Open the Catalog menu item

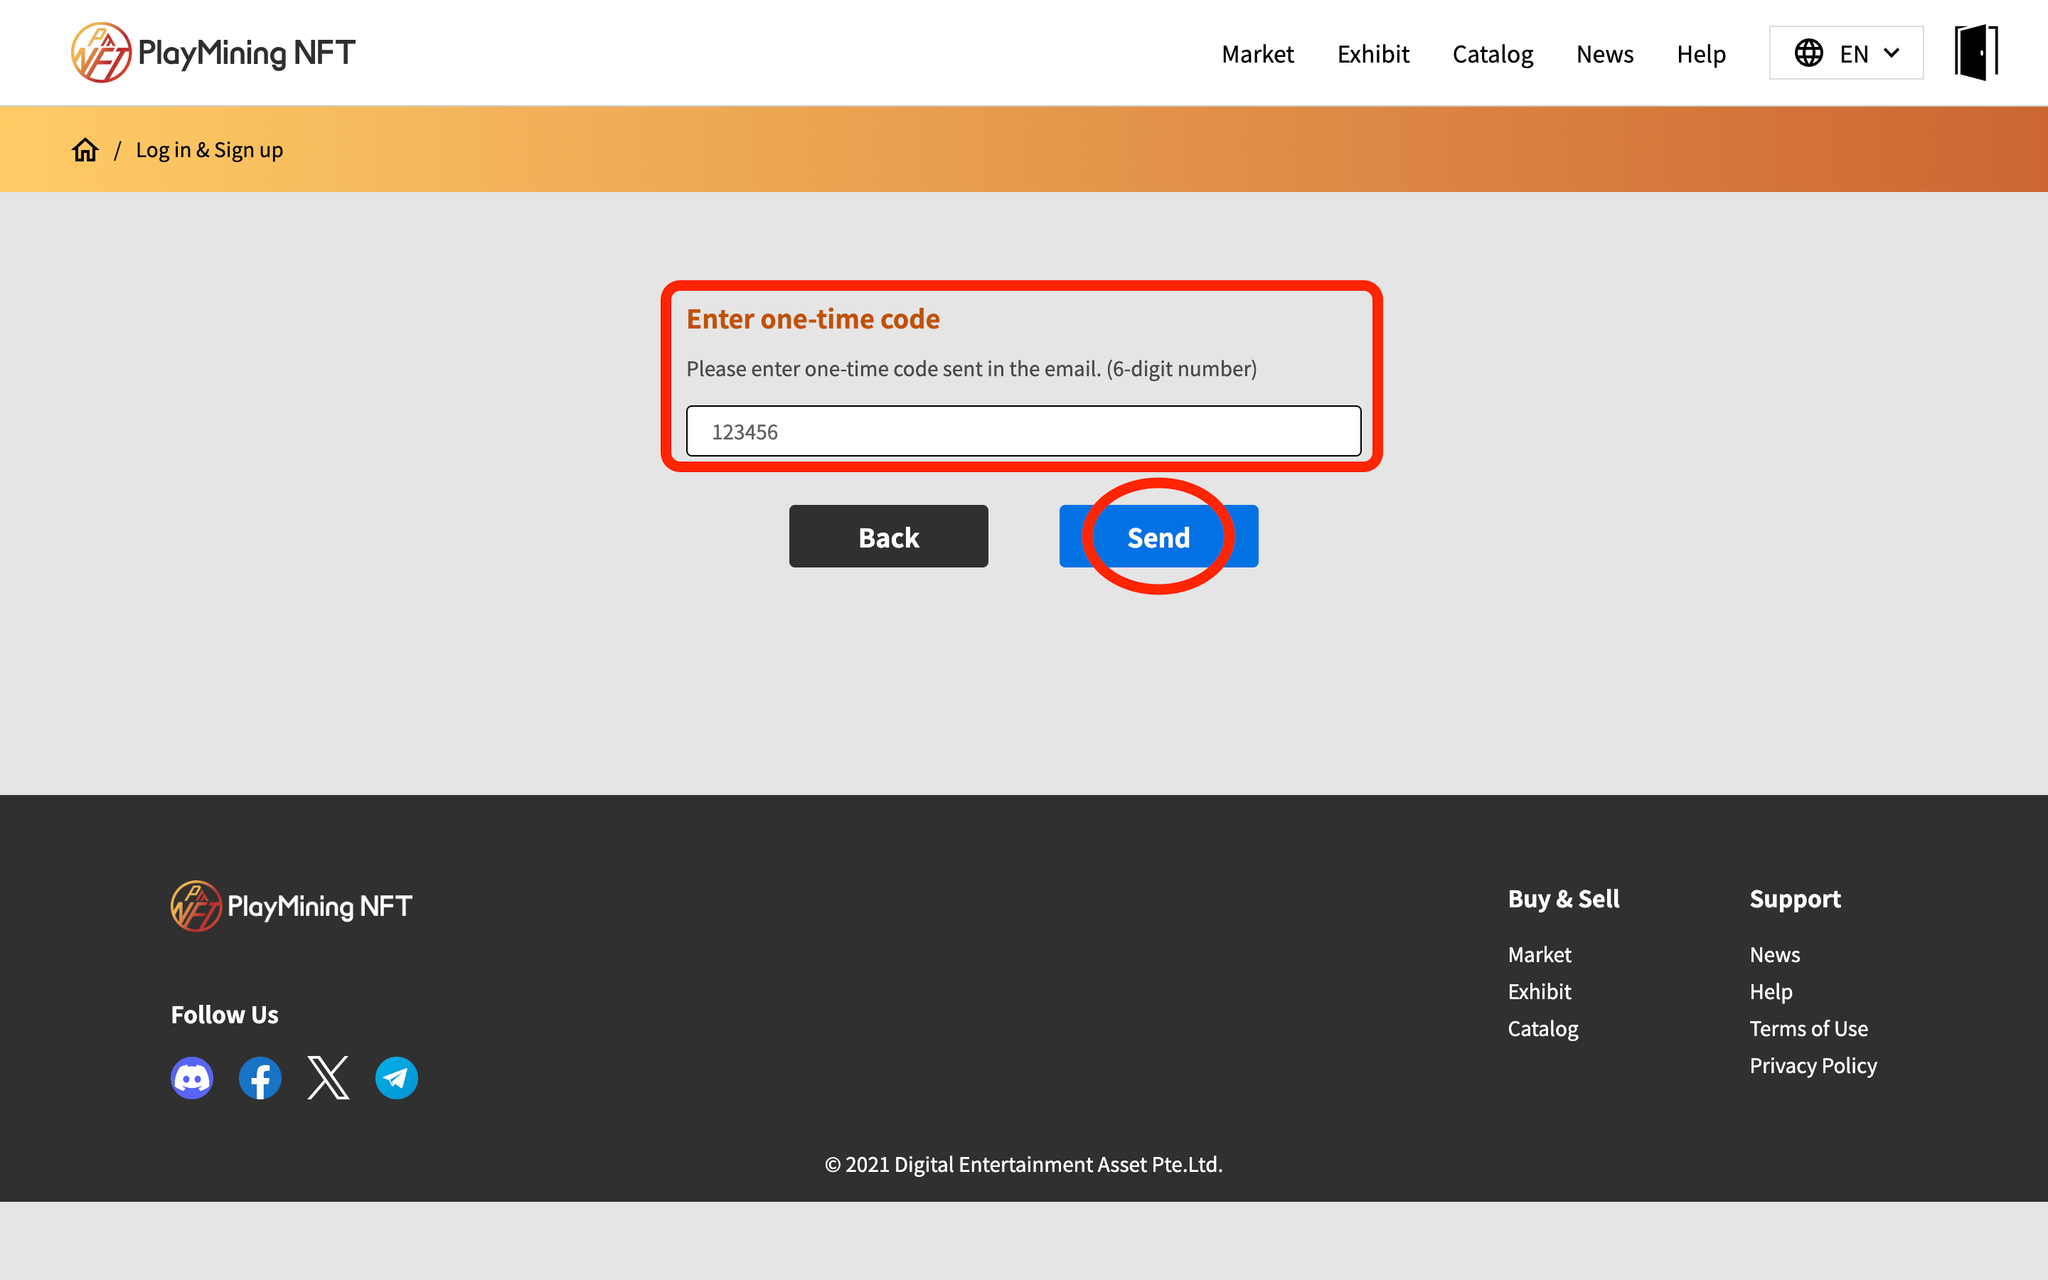pos(1492,54)
